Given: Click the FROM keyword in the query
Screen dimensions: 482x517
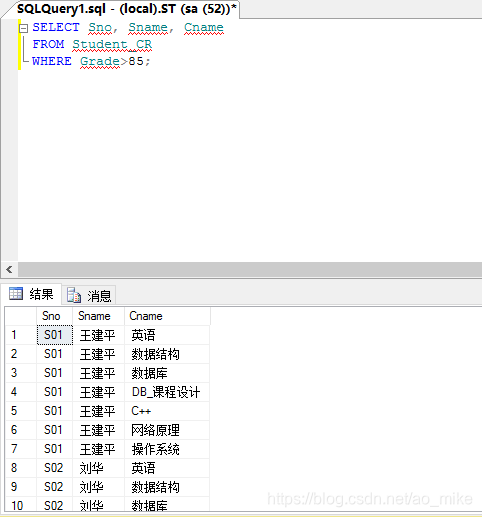Looking at the screenshot, I should tap(48, 44).
